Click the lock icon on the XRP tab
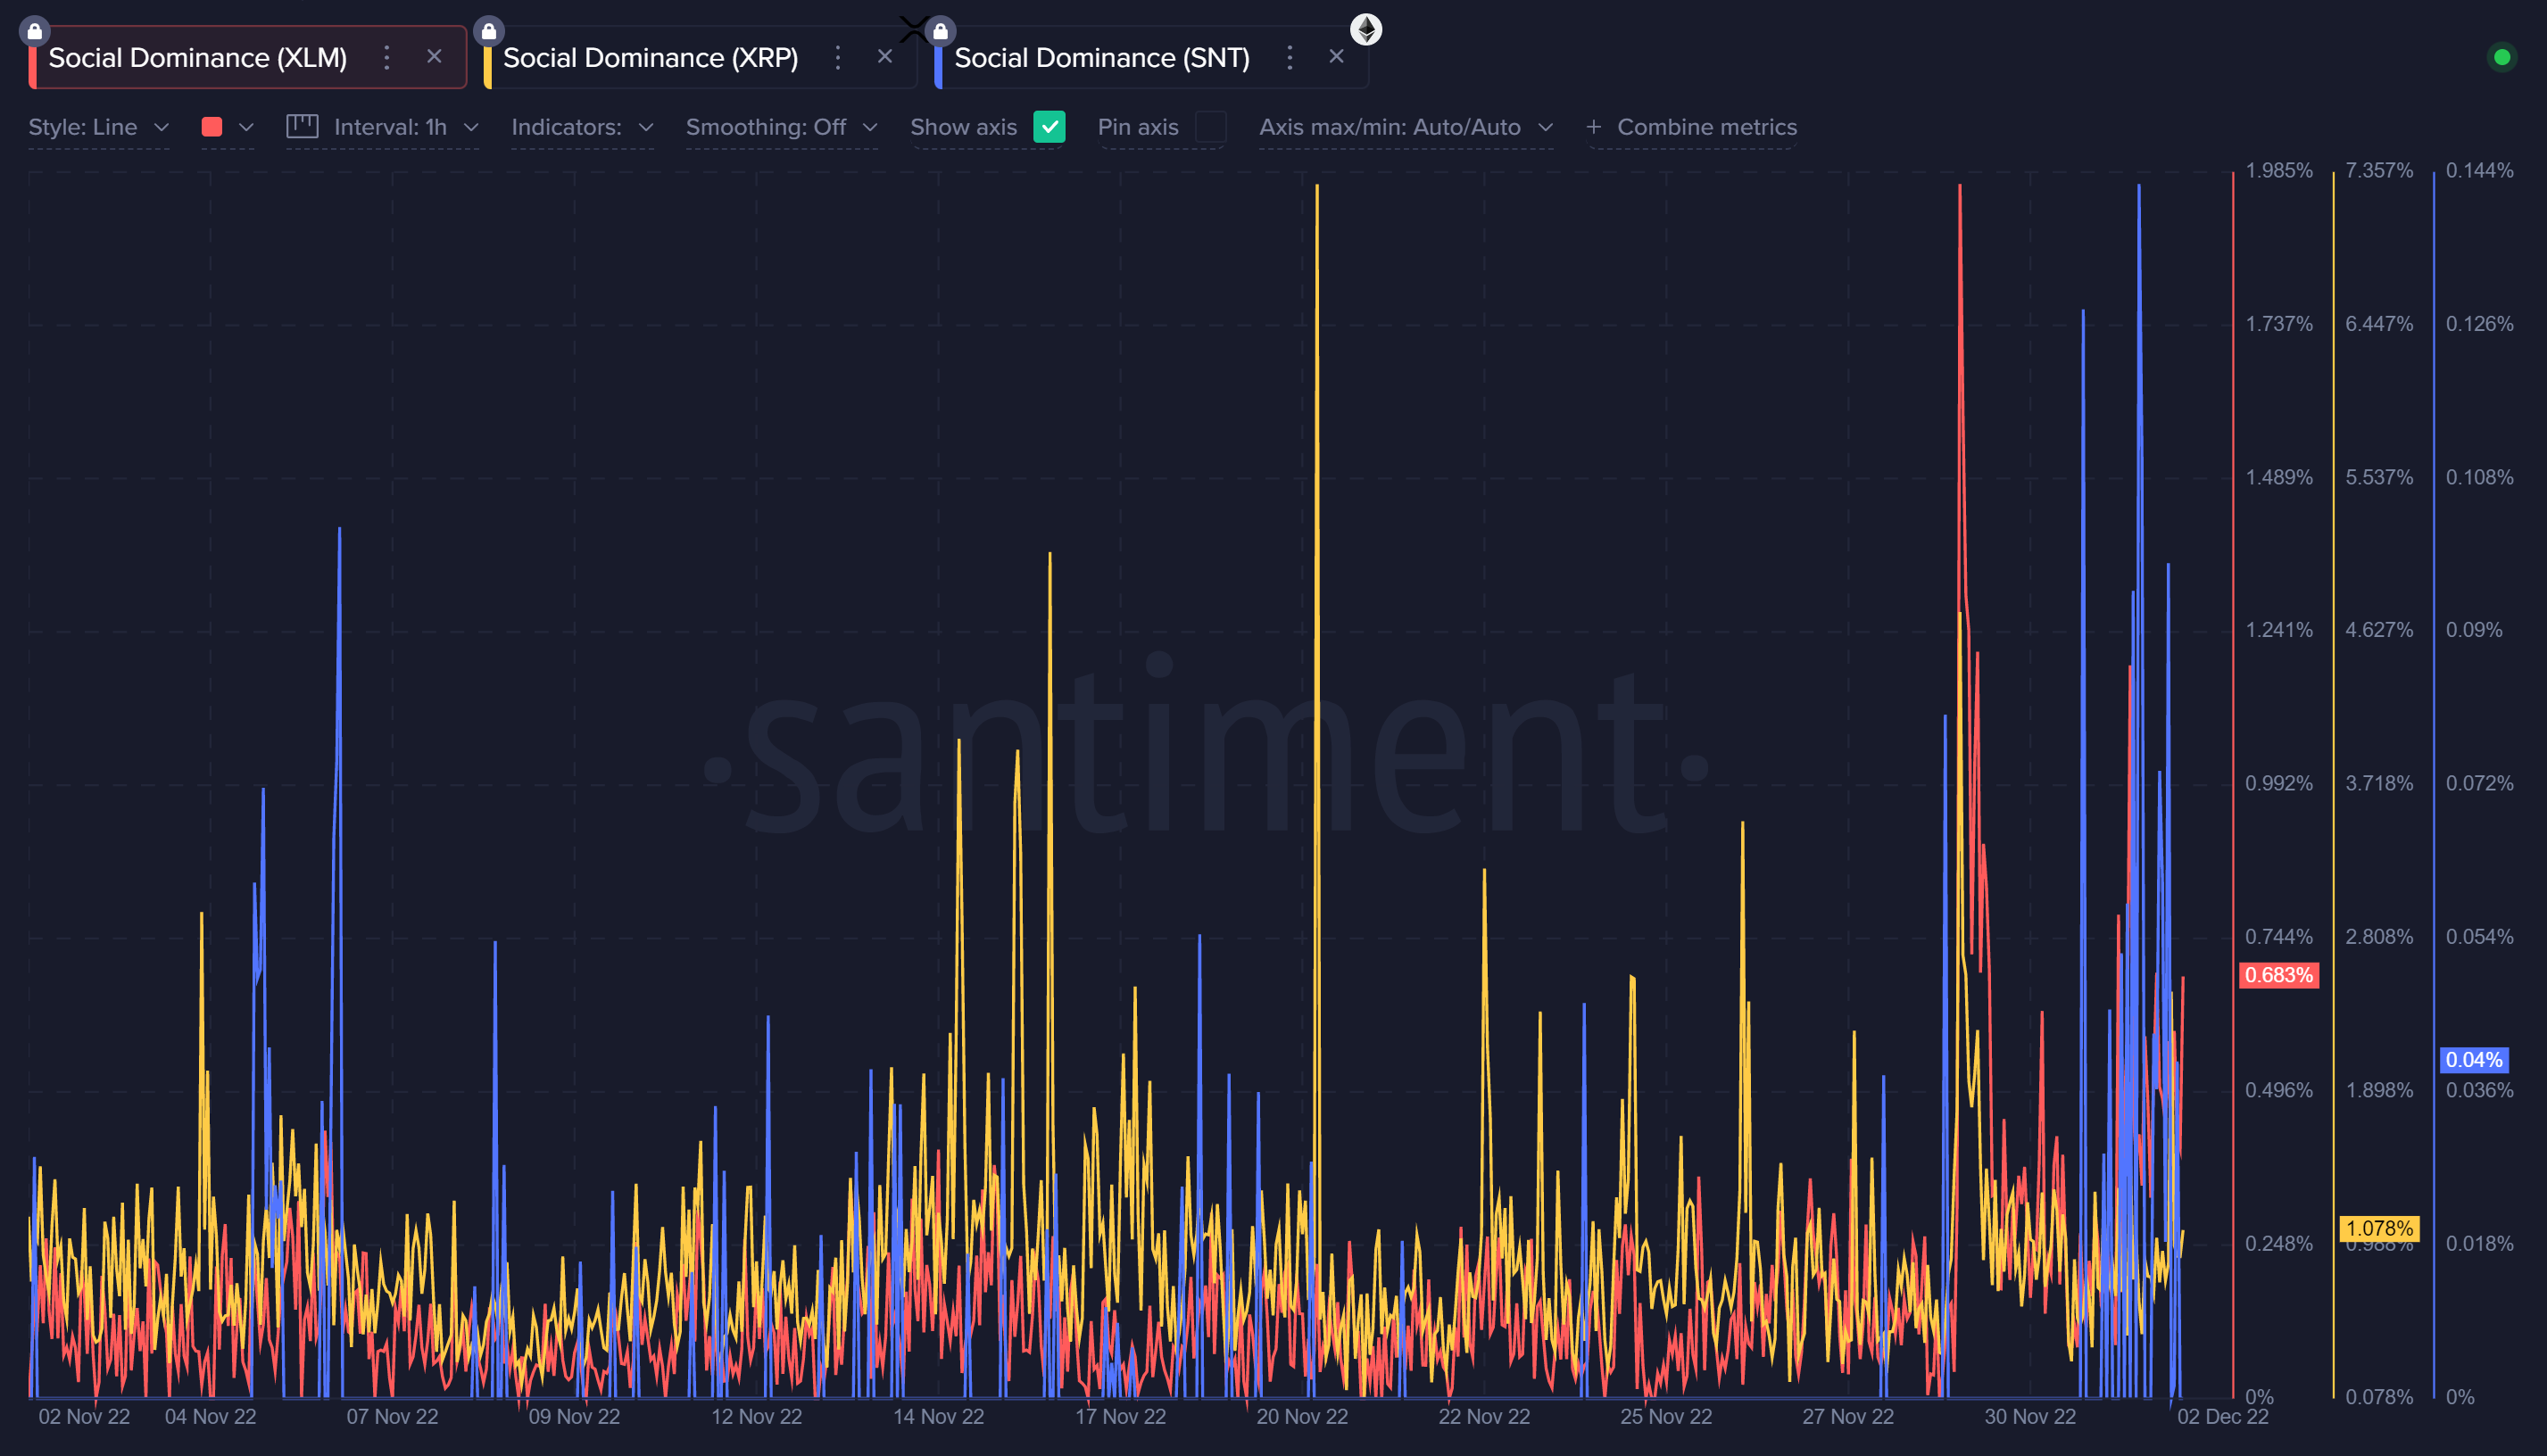 click(x=489, y=31)
